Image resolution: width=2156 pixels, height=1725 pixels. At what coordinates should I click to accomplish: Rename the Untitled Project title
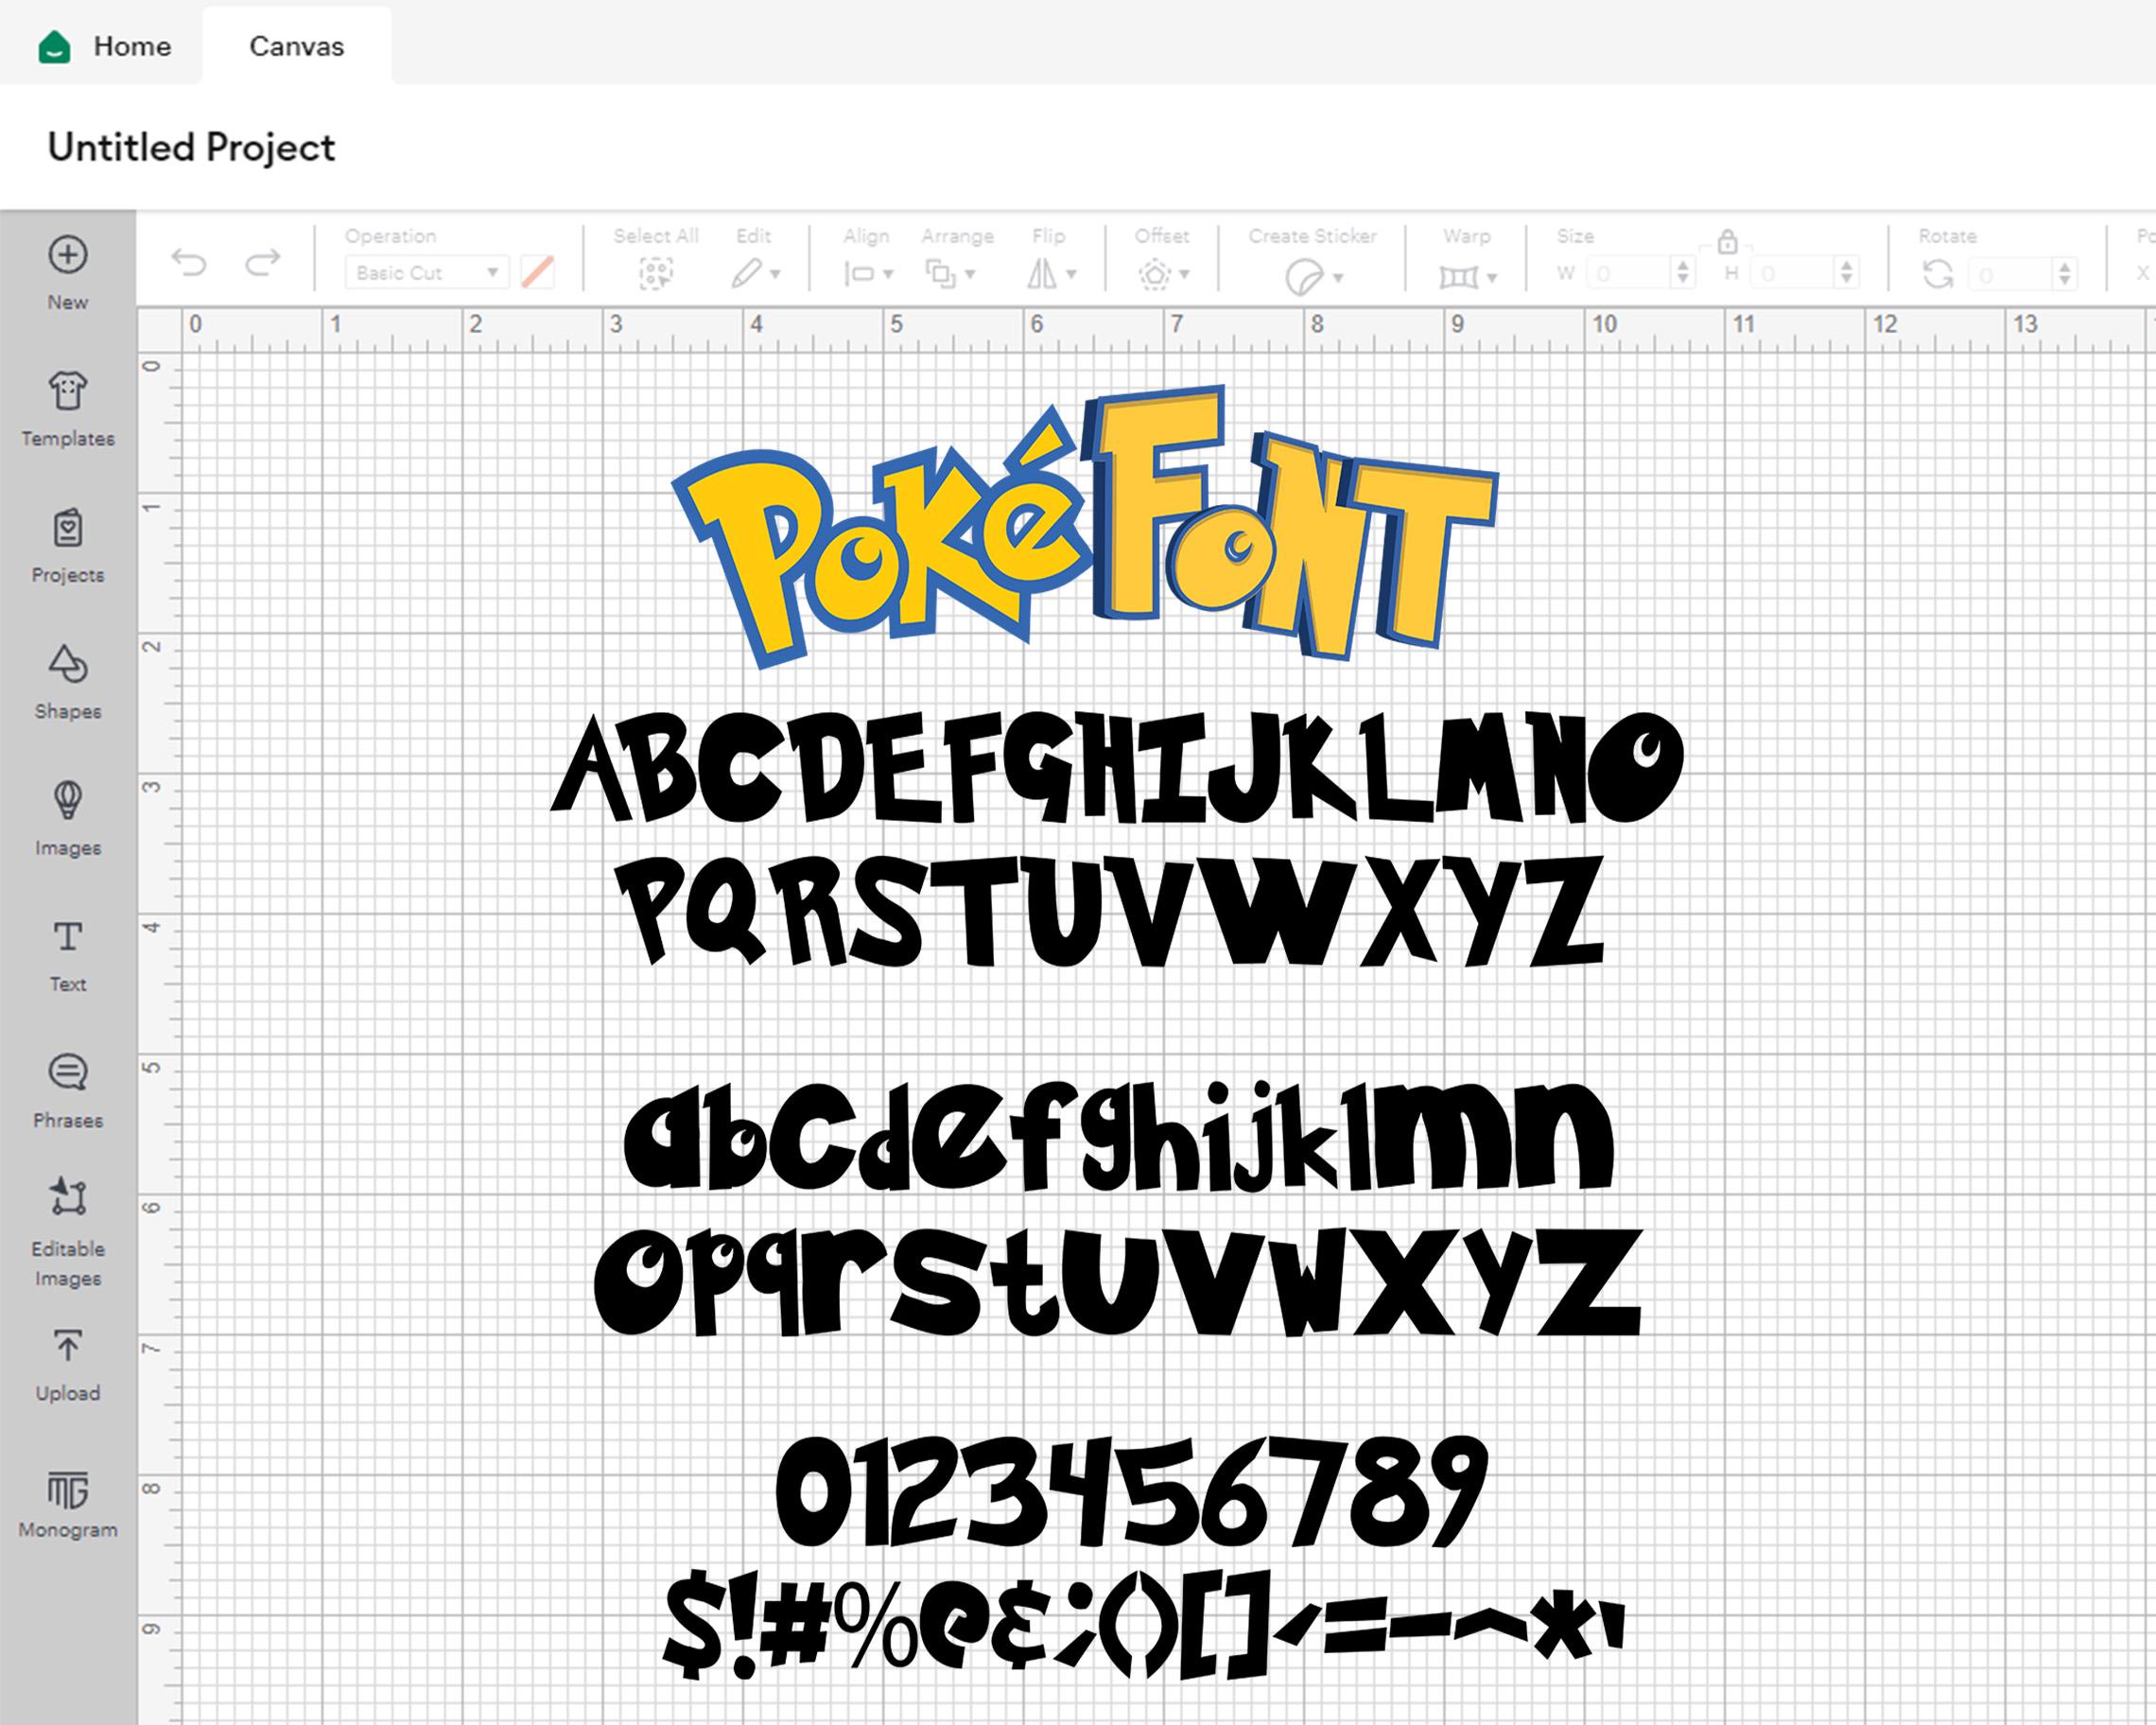(191, 148)
